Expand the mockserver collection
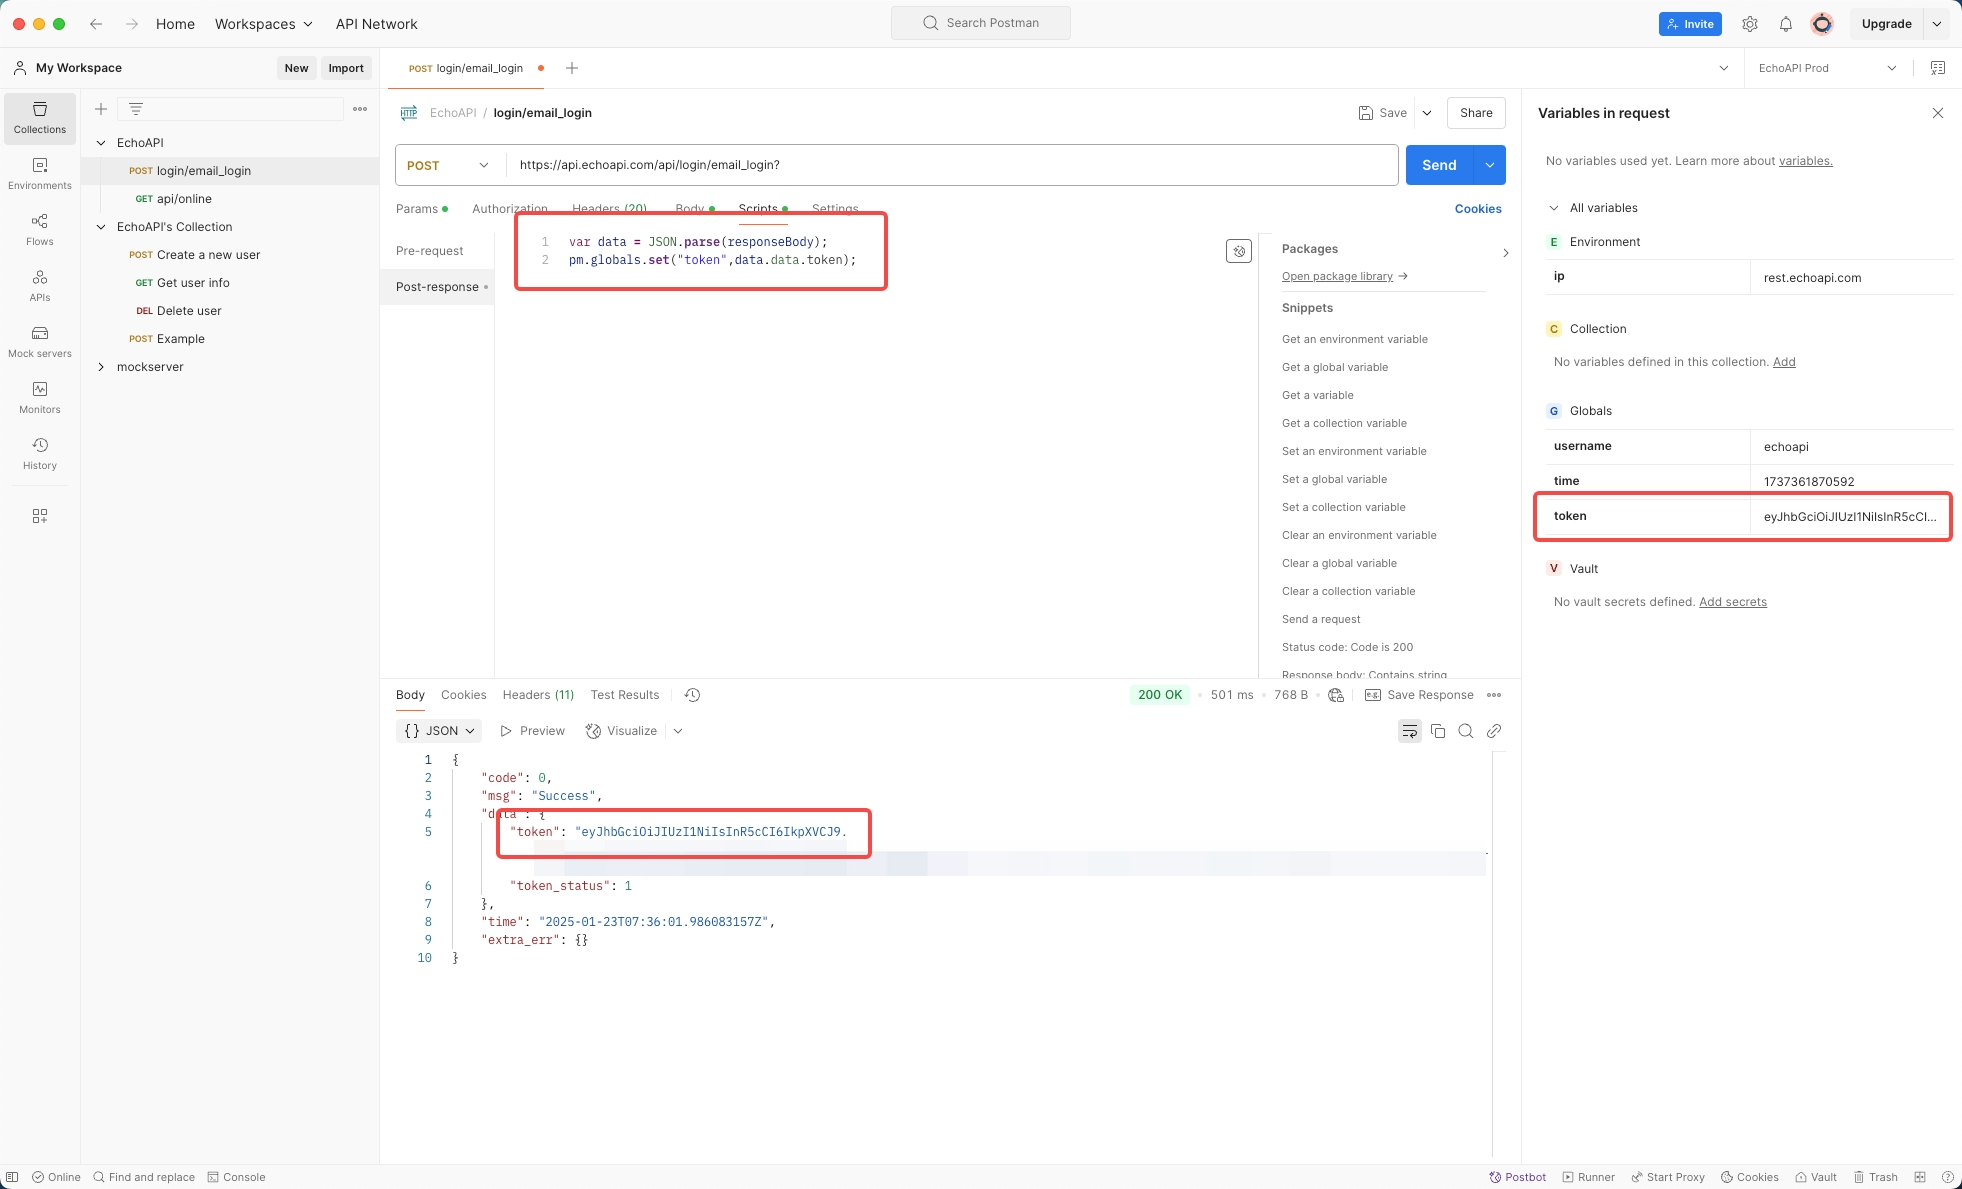1962x1189 pixels. pos(101,367)
